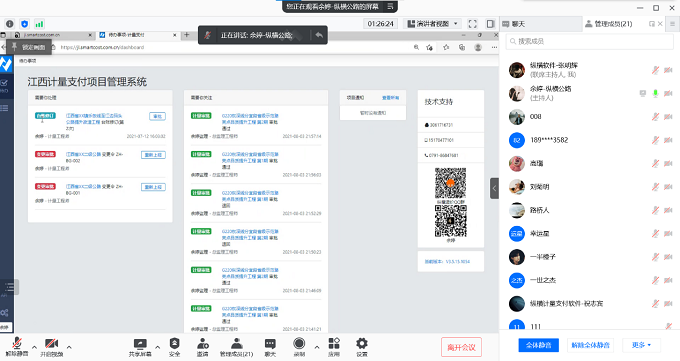Open menu icon on viewing-screen banner
This screenshot has width=680, height=361.
(390, 6)
